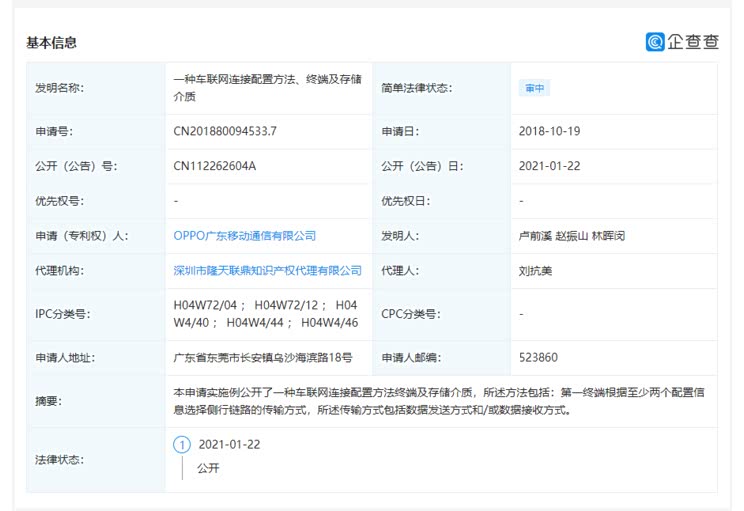Screen dimensions: 744x511
Task: Click the 企查查 logo icon
Action: click(656, 42)
